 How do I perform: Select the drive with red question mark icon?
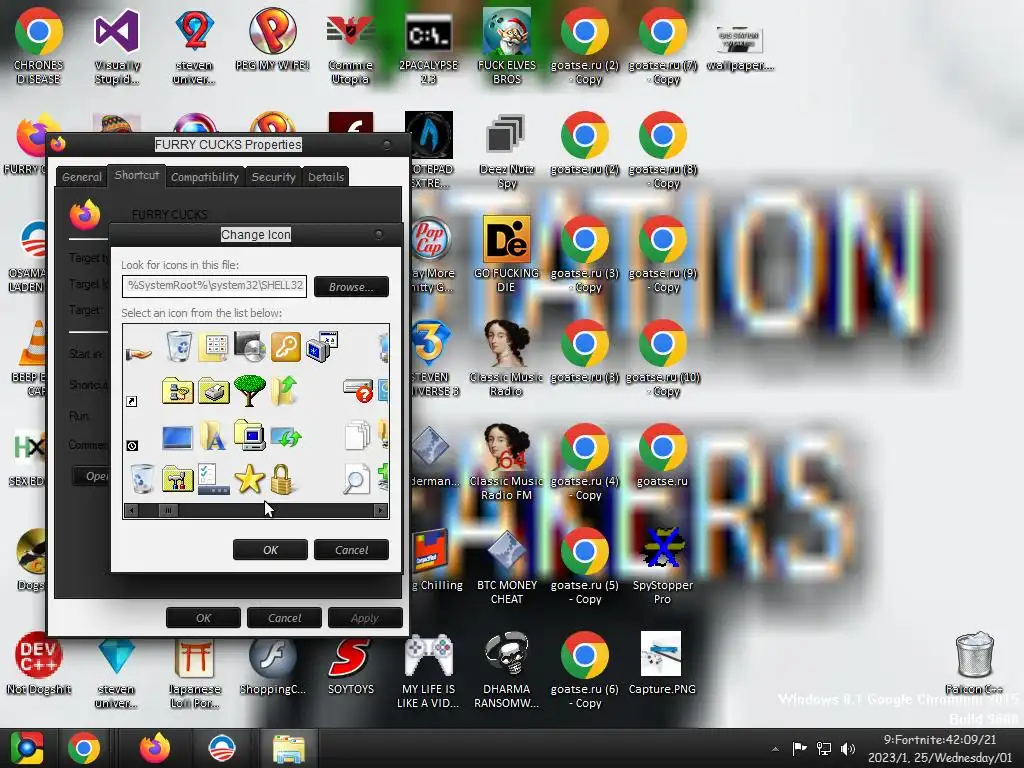pyautogui.click(x=358, y=391)
